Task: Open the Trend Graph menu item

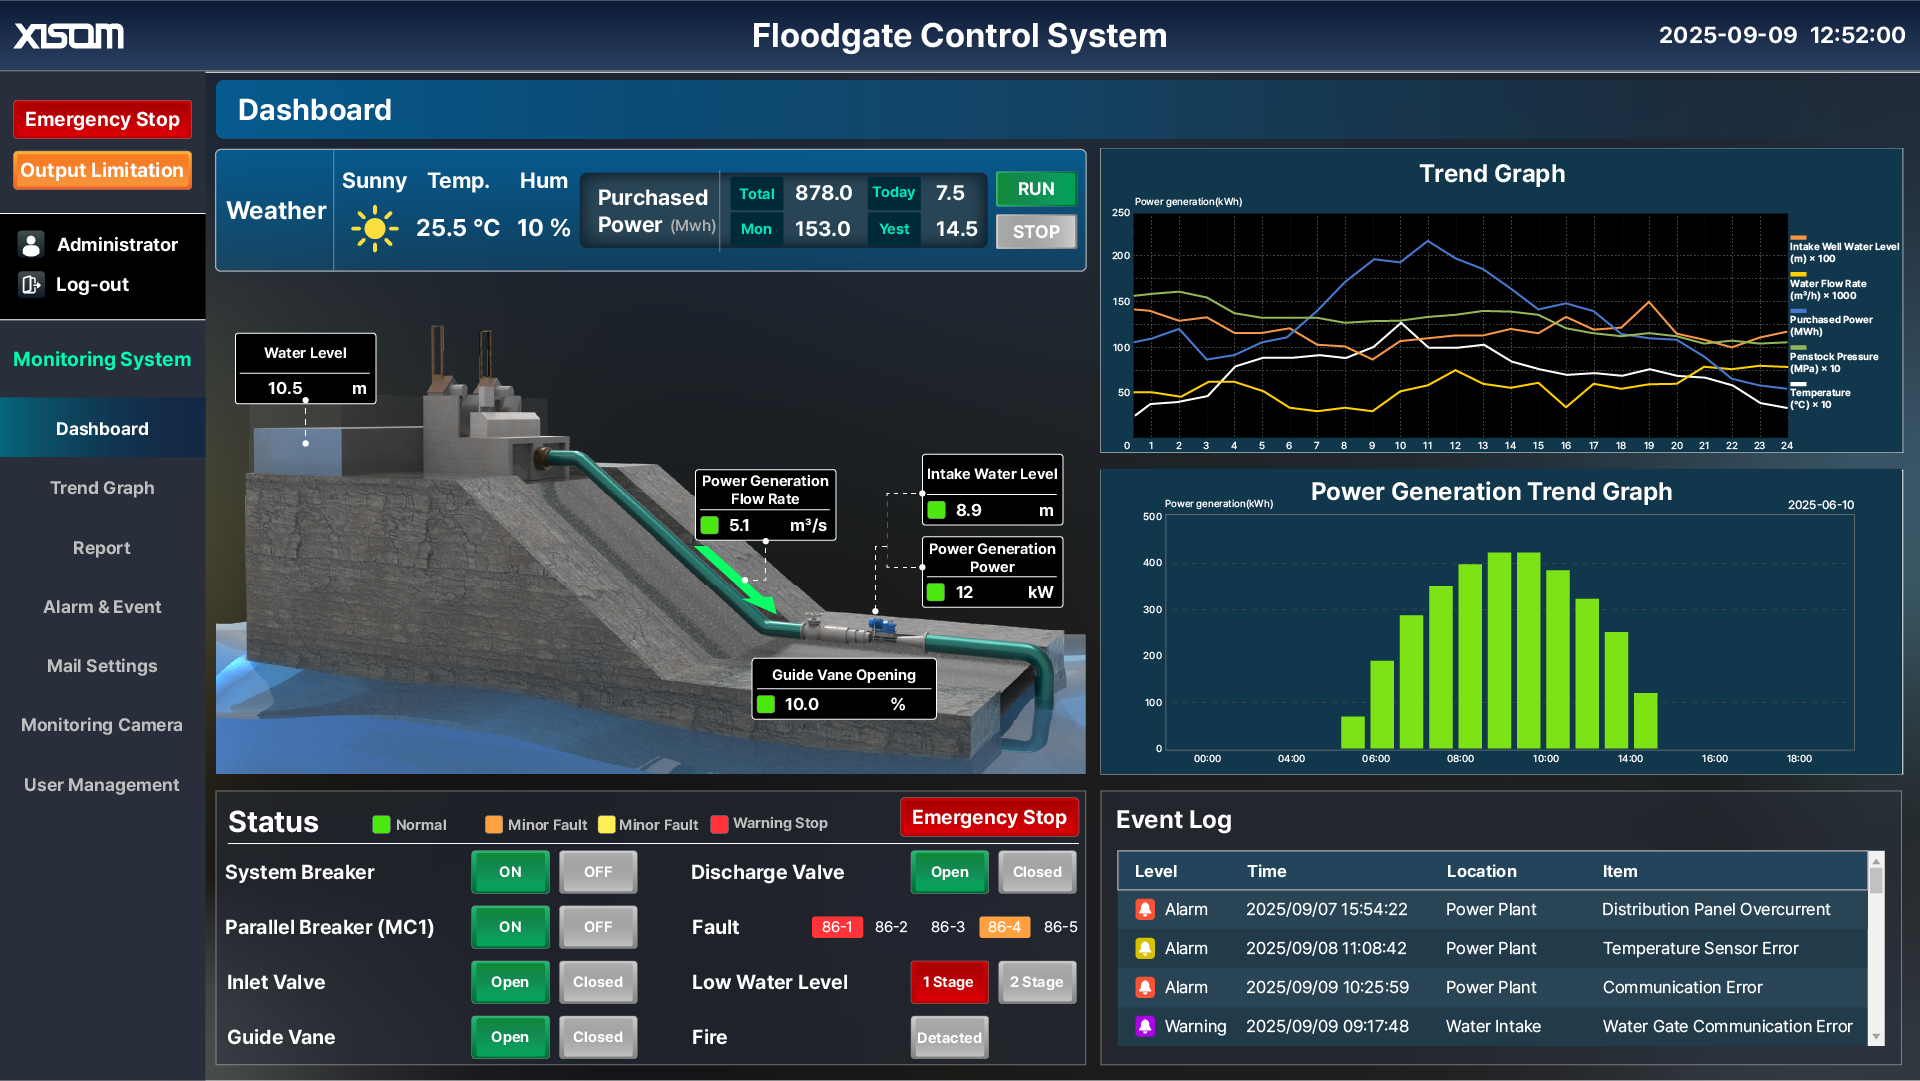Action: click(x=102, y=488)
